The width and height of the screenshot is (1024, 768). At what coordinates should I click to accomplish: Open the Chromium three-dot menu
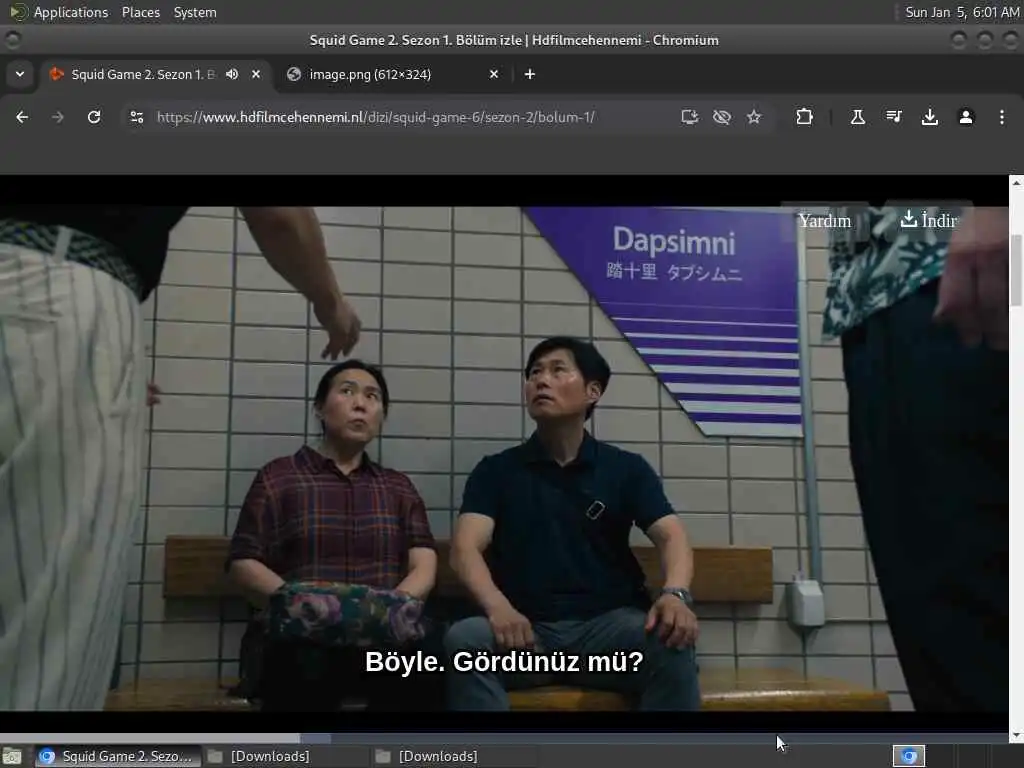(1002, 117)
